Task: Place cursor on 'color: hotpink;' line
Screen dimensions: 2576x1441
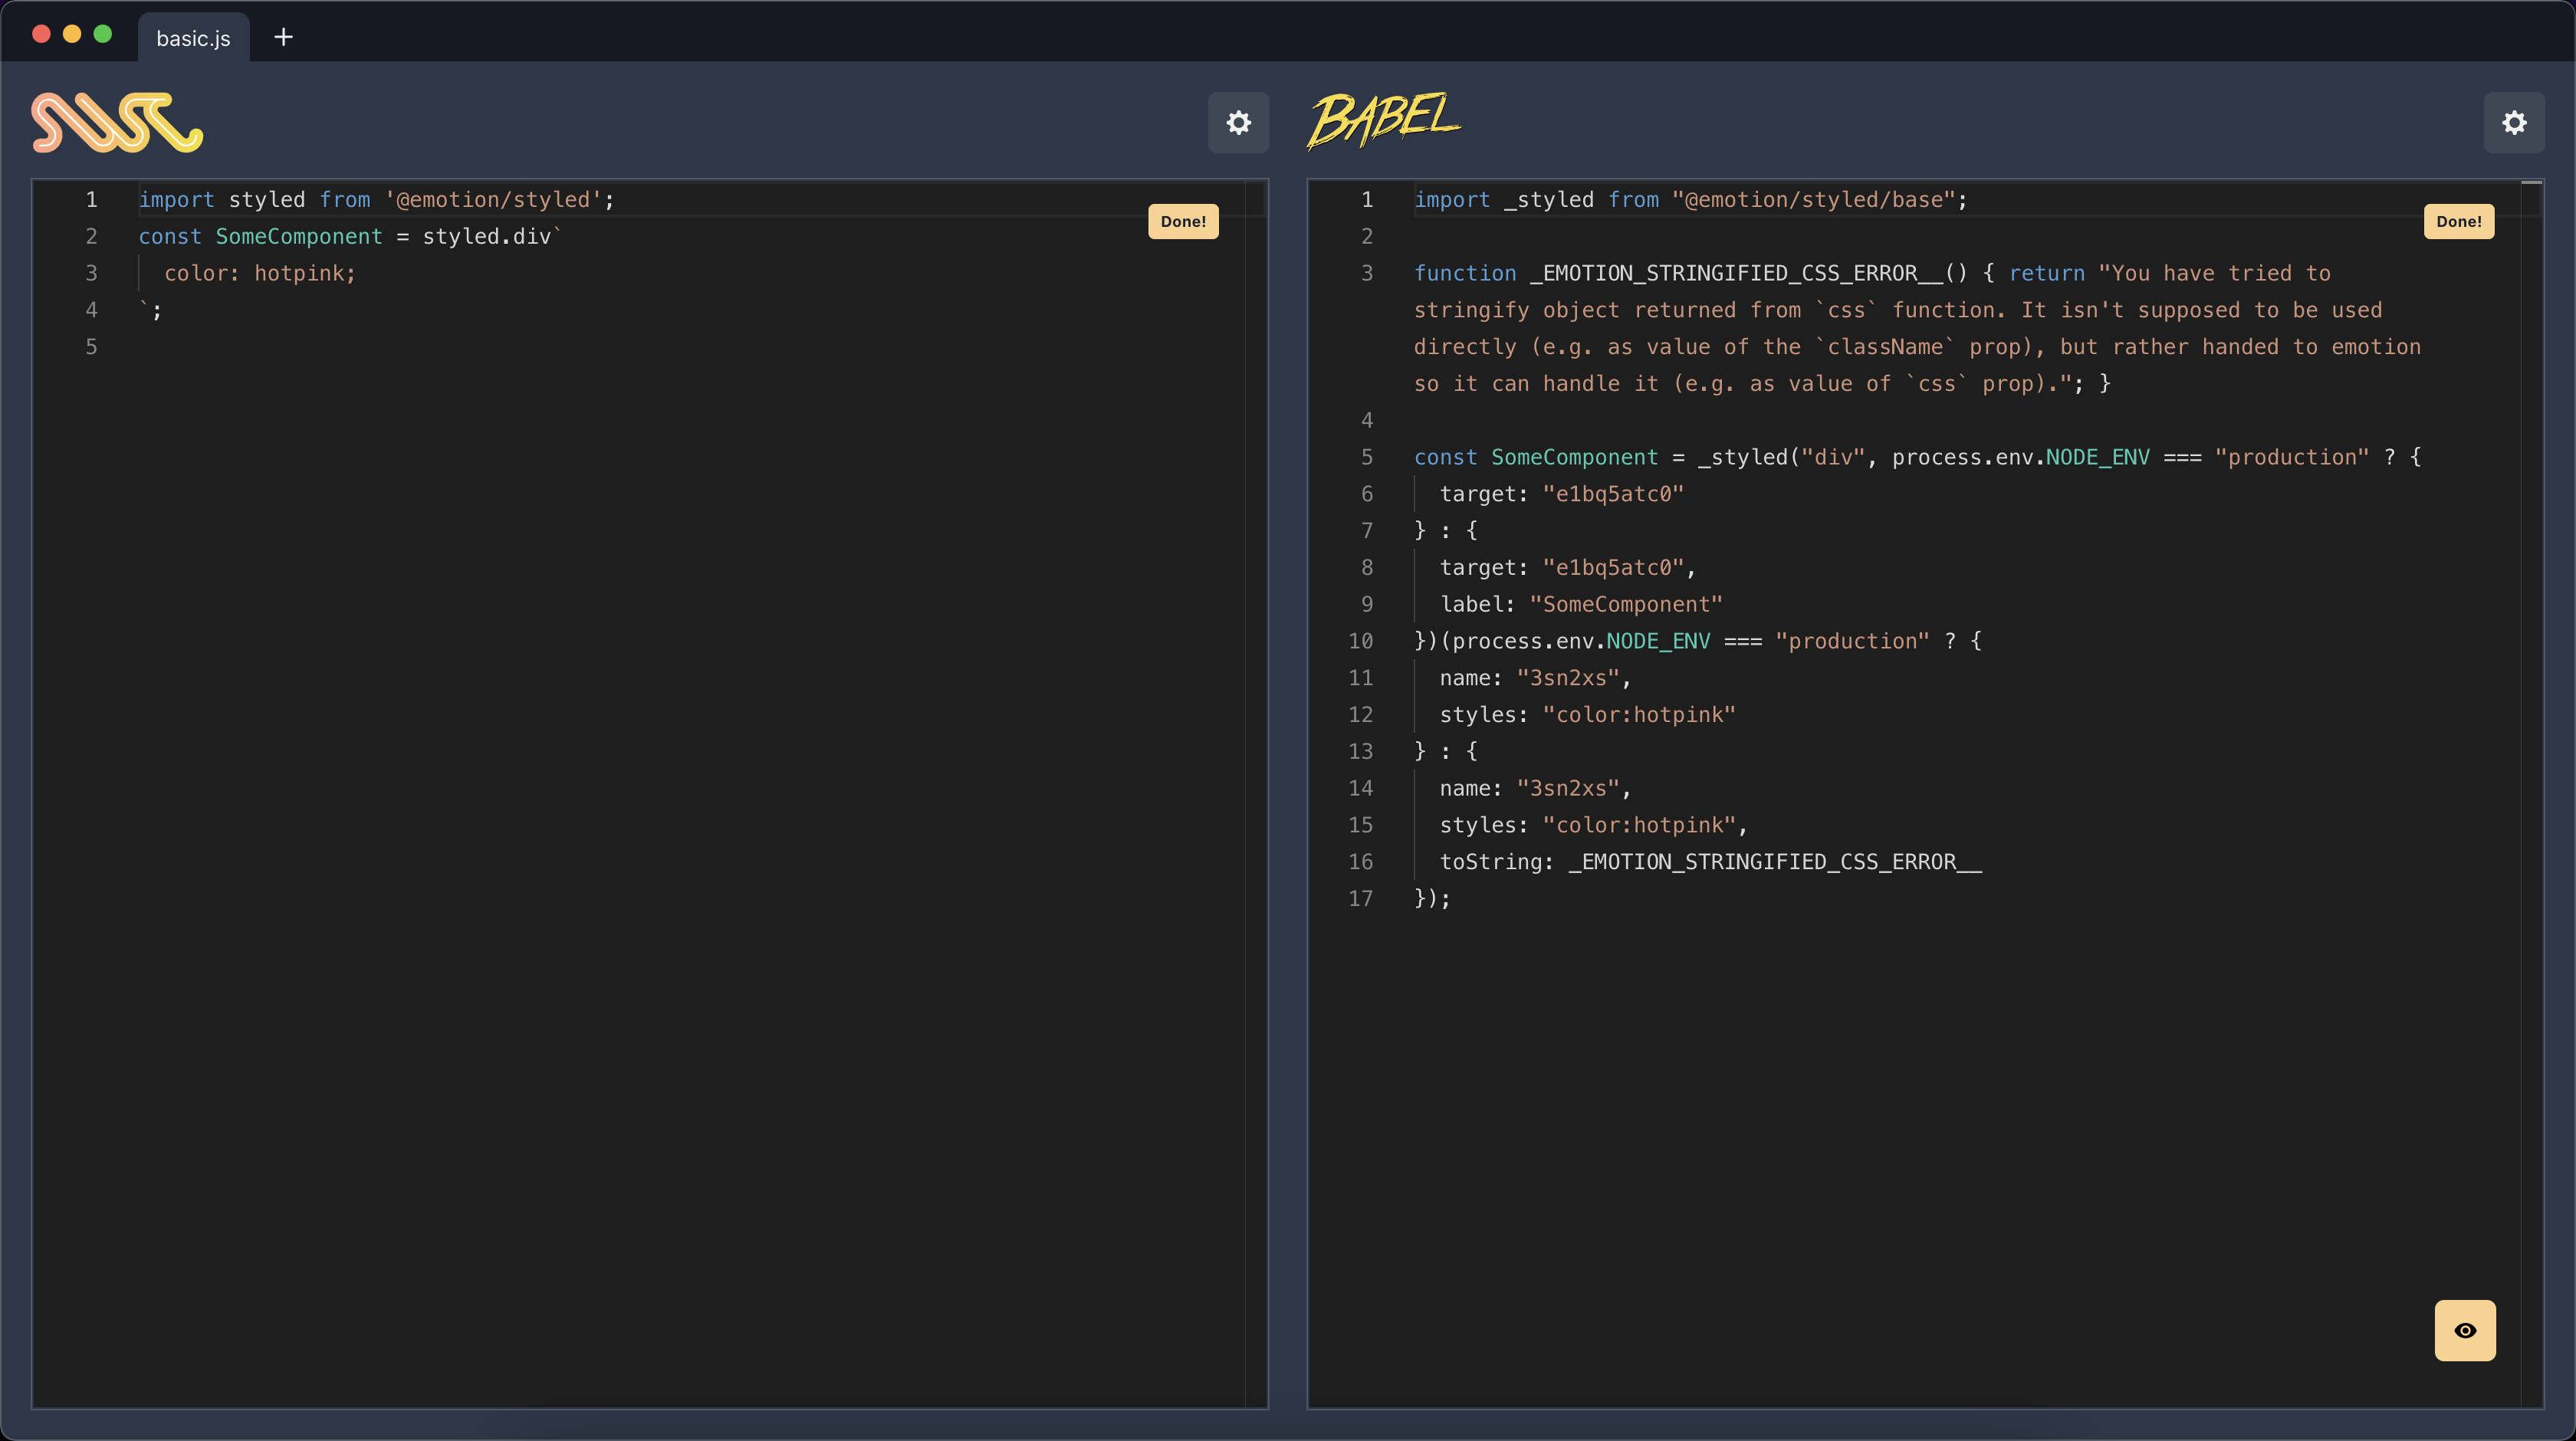Action: tap(260, 273)
